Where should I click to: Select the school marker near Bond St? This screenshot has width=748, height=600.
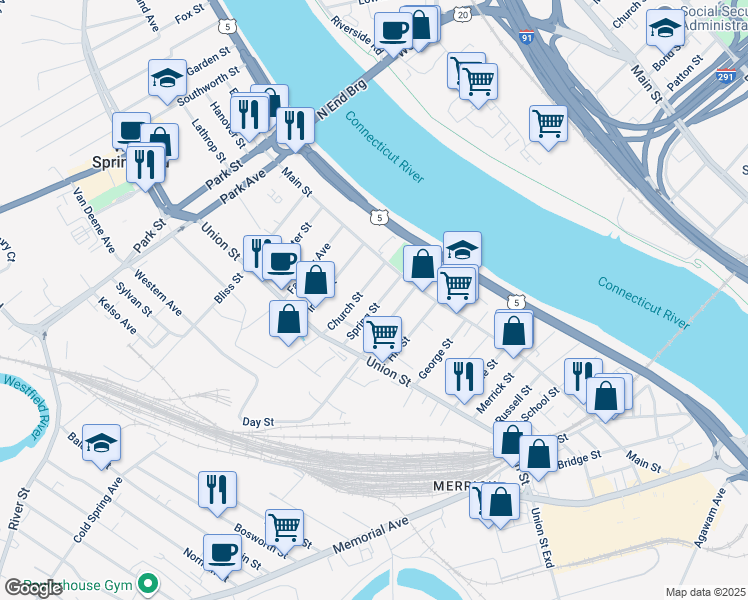(x=665, y=30)
